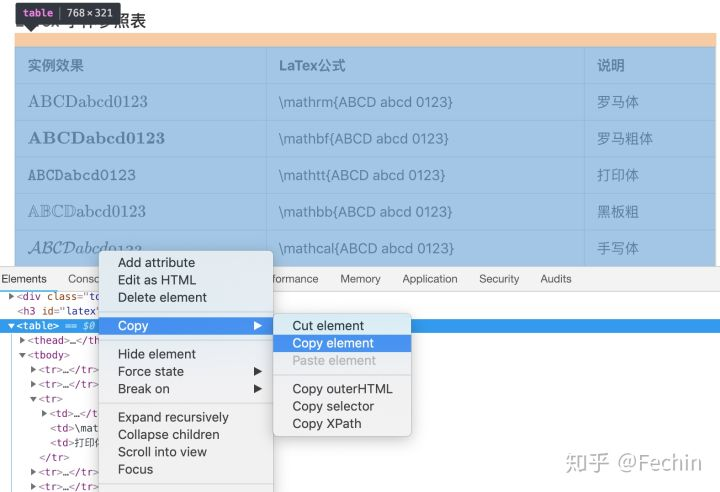720x492 pixels.
Task: Click the 罗马粗体 description cell
Action: coord(650,139)
